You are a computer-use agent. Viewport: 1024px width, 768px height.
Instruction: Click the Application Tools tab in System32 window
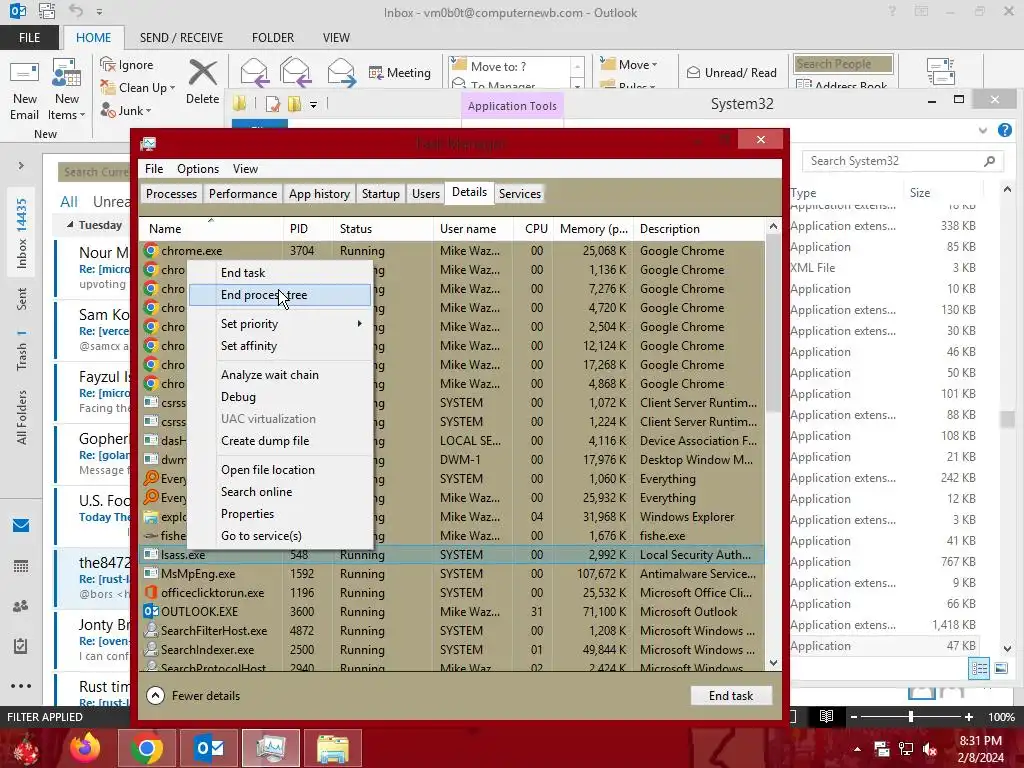tap(512, 106)
